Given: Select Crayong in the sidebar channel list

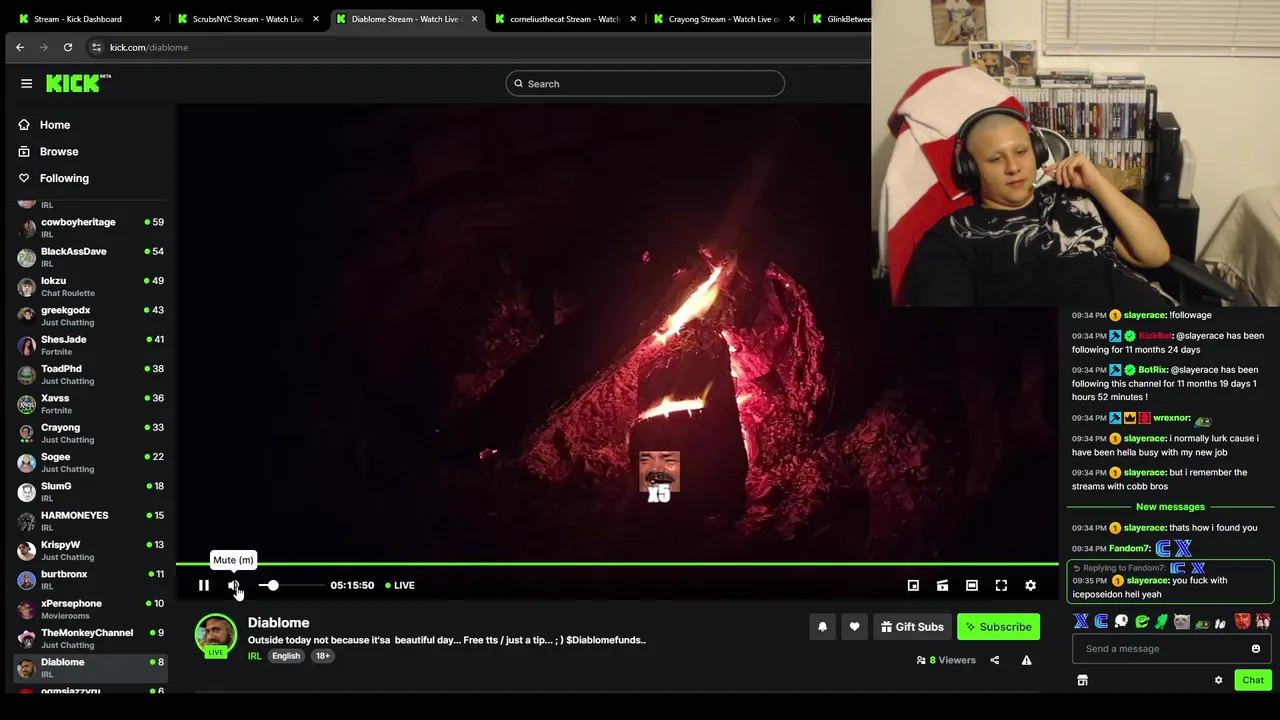Looking at the screenshot, I should coord(90,432).
